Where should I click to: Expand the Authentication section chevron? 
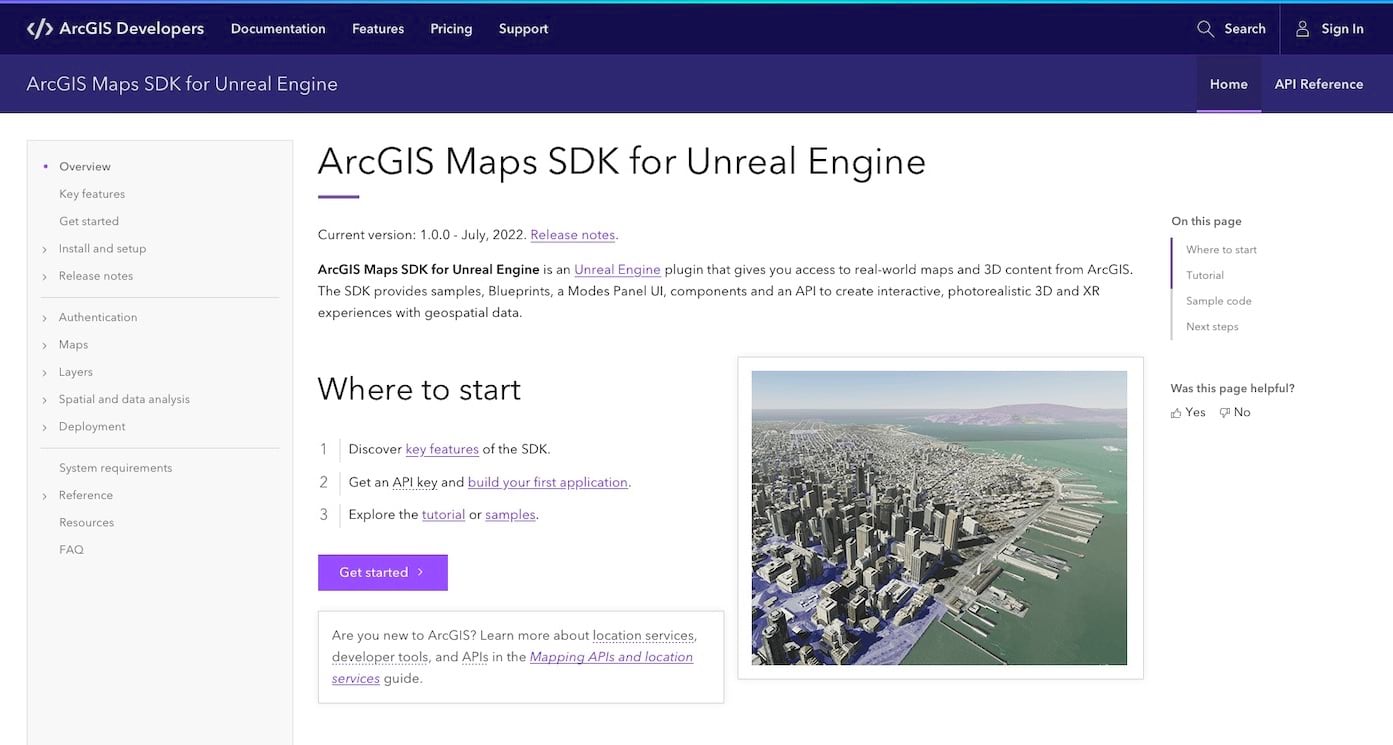45,318
